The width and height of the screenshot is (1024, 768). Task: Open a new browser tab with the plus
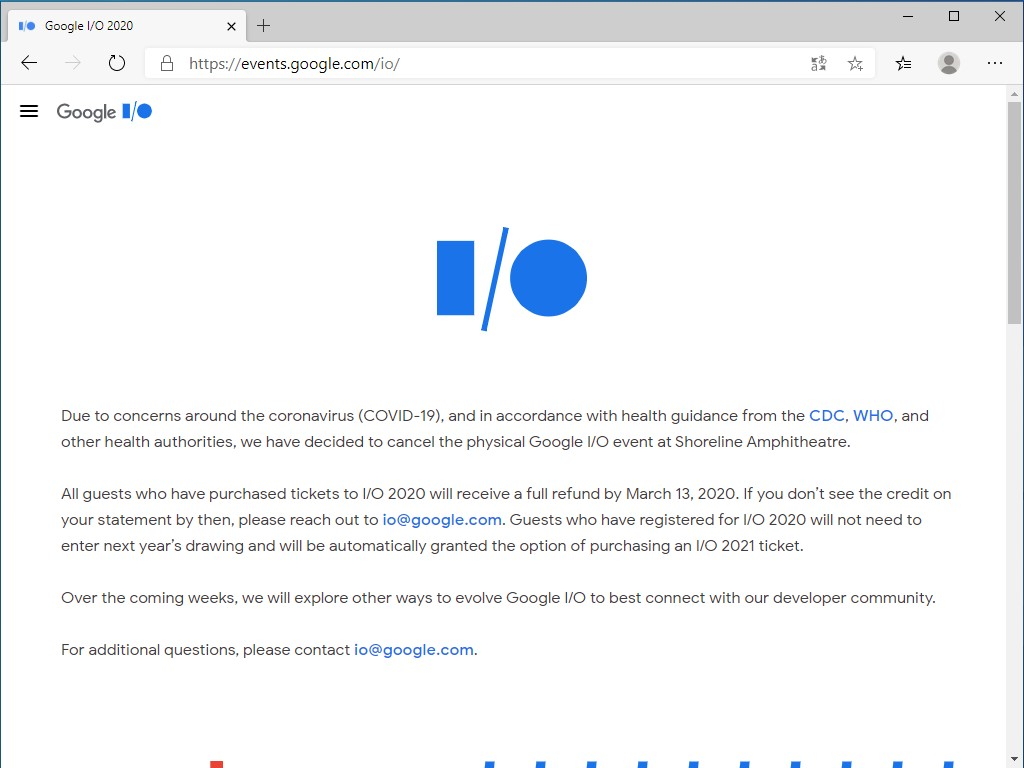263,25
